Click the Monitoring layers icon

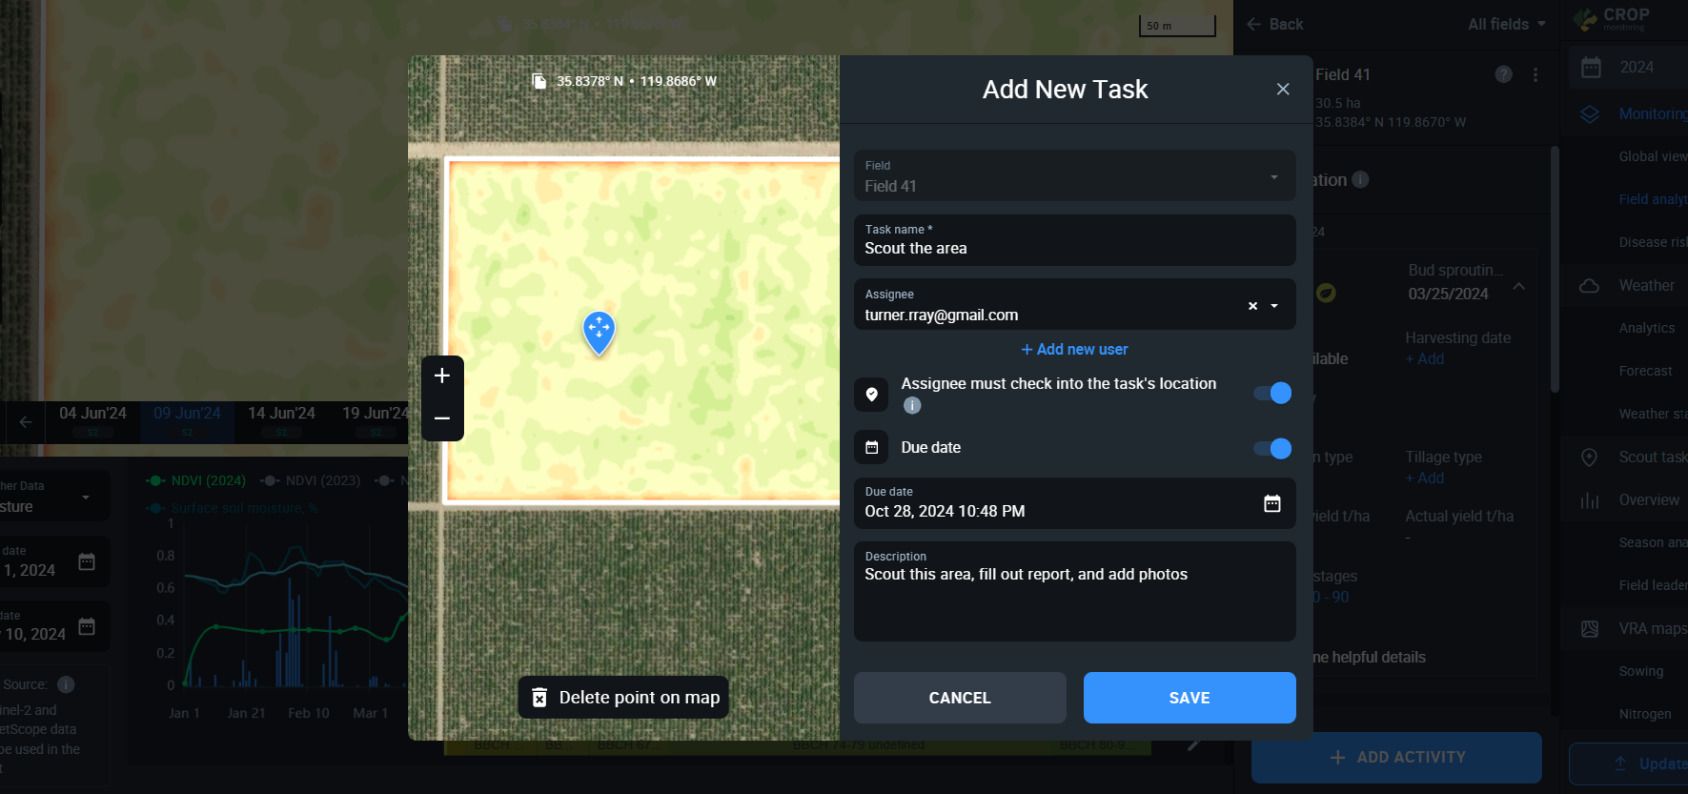tap(1589, 114)
